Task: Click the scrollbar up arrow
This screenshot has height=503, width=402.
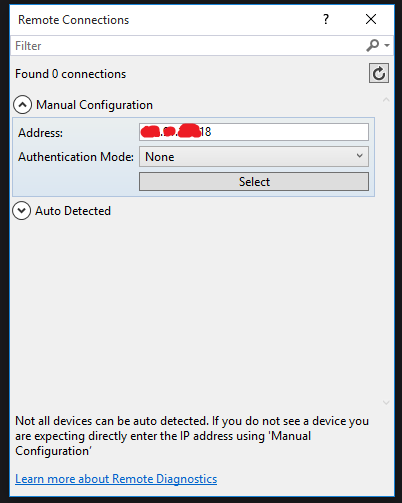Action: (386, 100)
